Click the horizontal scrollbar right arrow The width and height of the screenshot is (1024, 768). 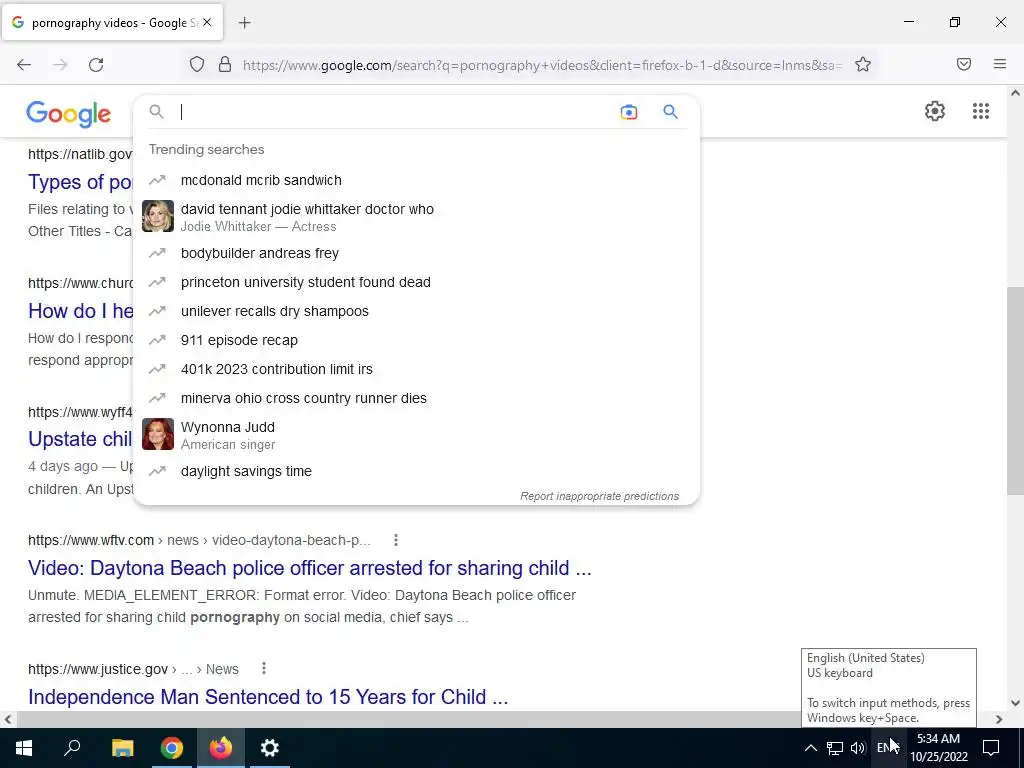tap(999, 719)
